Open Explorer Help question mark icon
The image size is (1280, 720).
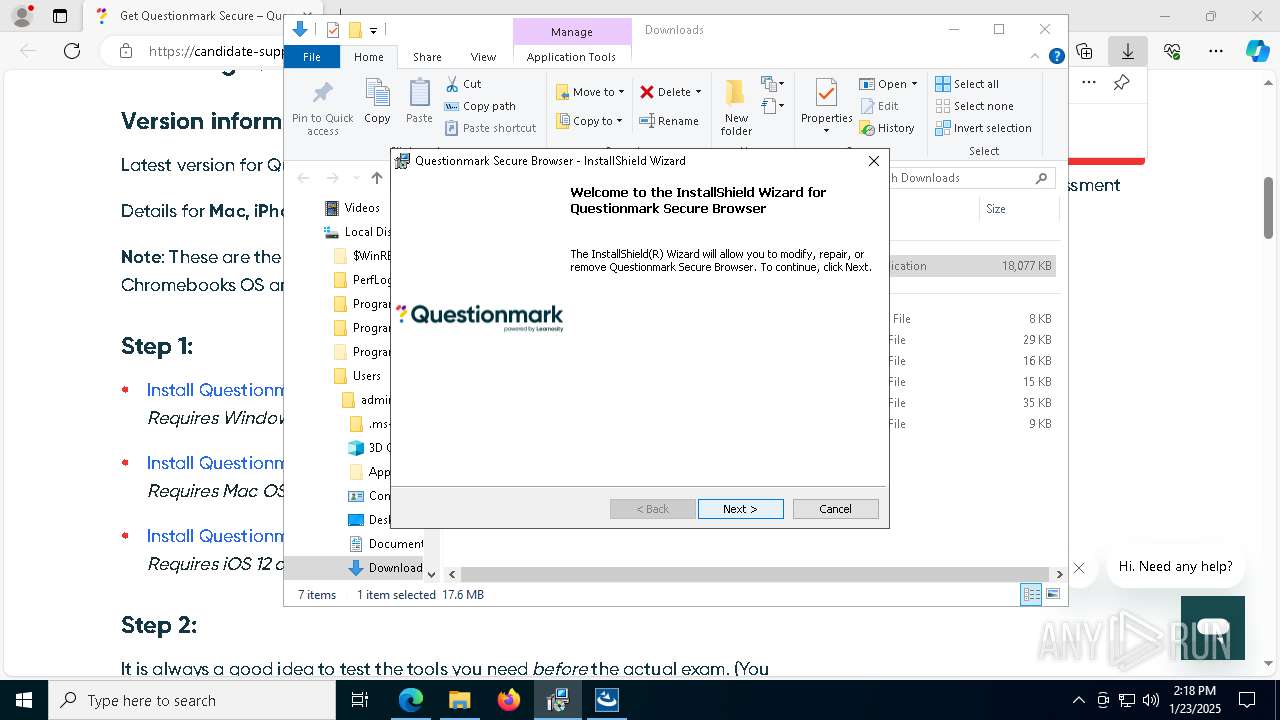point(1056,57)
